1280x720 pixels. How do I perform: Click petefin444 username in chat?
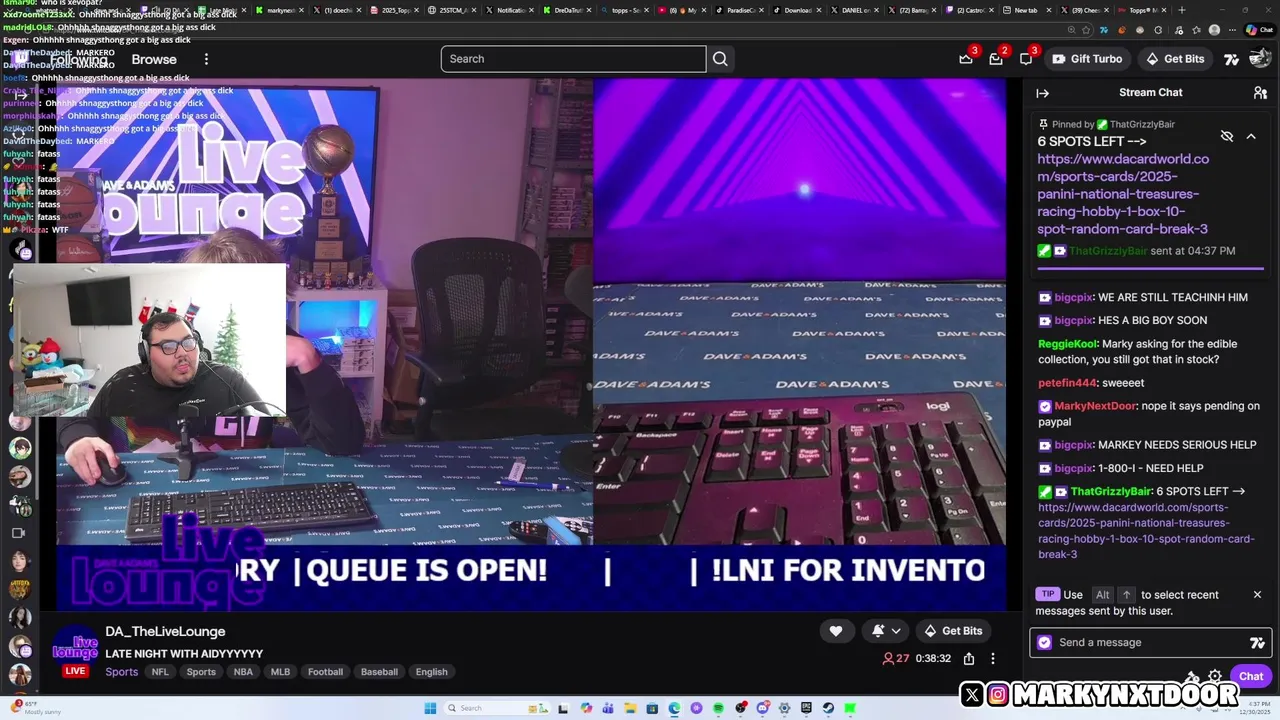click(1068, 383)
